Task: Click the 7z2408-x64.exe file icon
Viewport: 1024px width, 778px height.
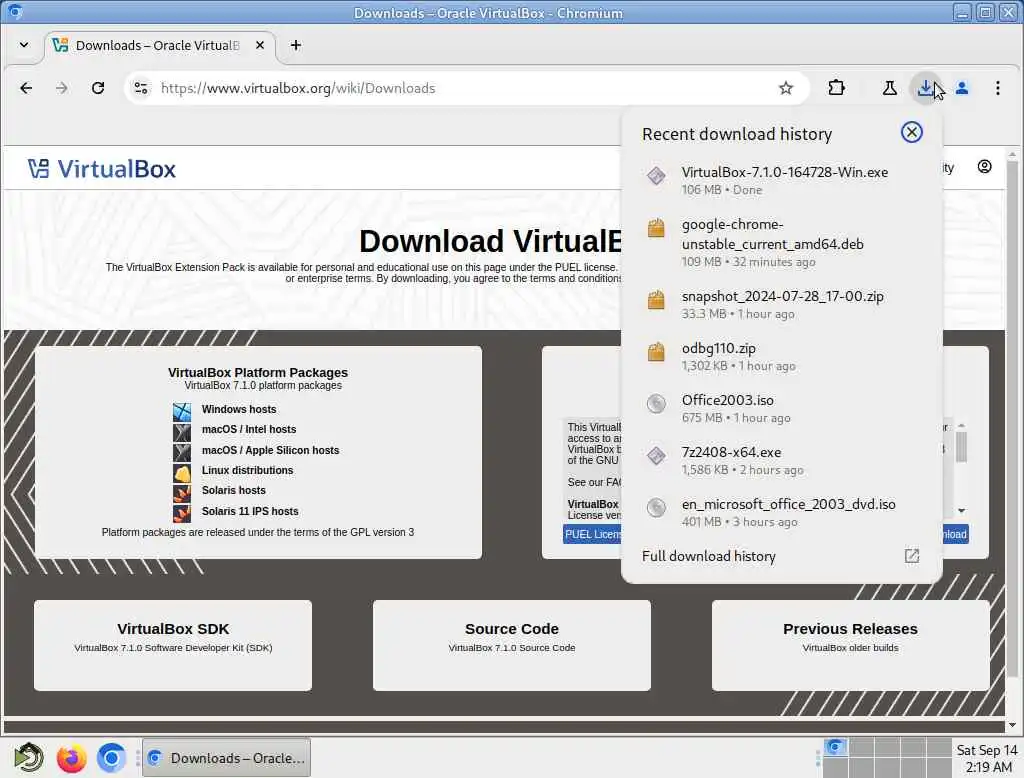Action: click(656, 456)
